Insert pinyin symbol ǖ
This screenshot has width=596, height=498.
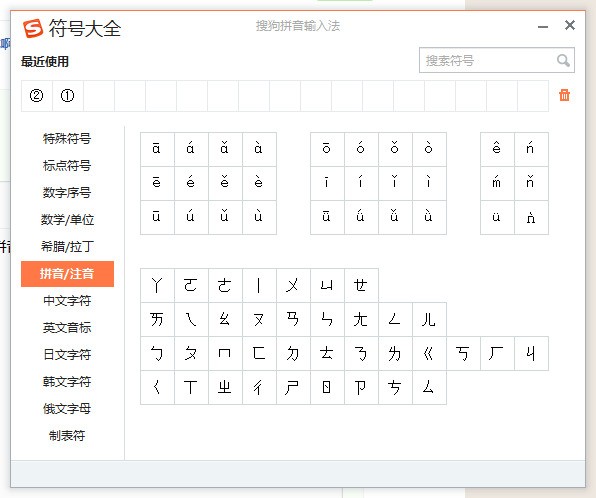(327, 217)
